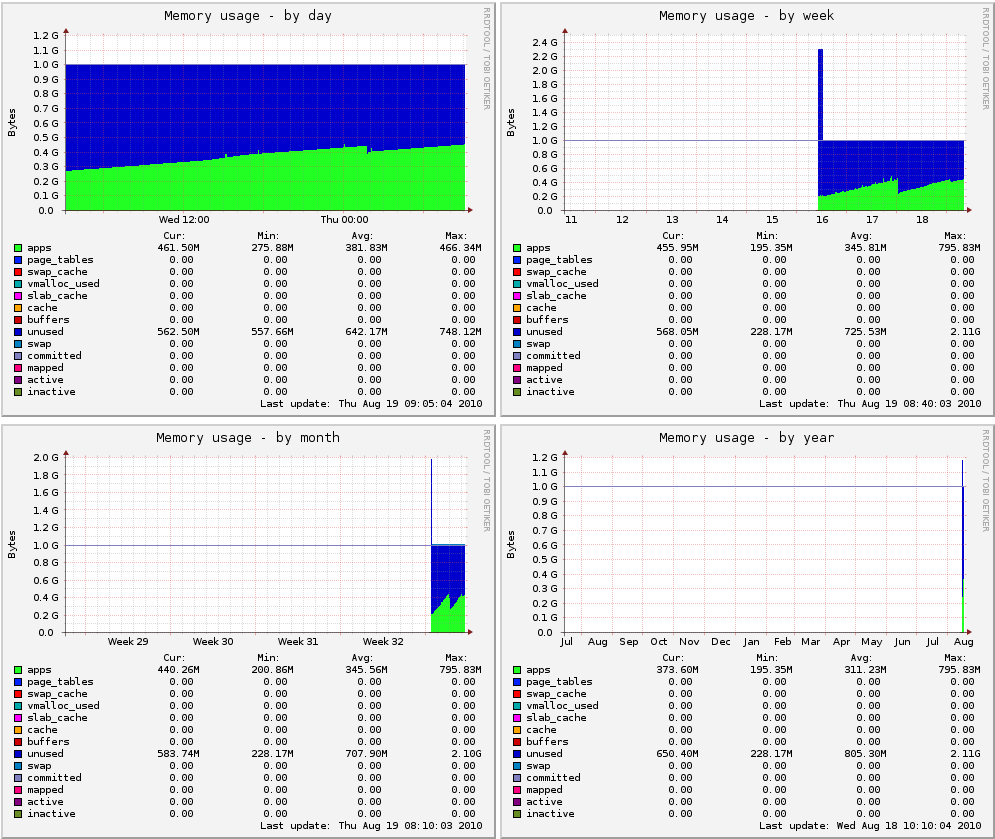The width and height of the screenshot is (995, 839).
Task: Click the 'Nov' month label on yearly graph
Action: [x=690, y=641]
